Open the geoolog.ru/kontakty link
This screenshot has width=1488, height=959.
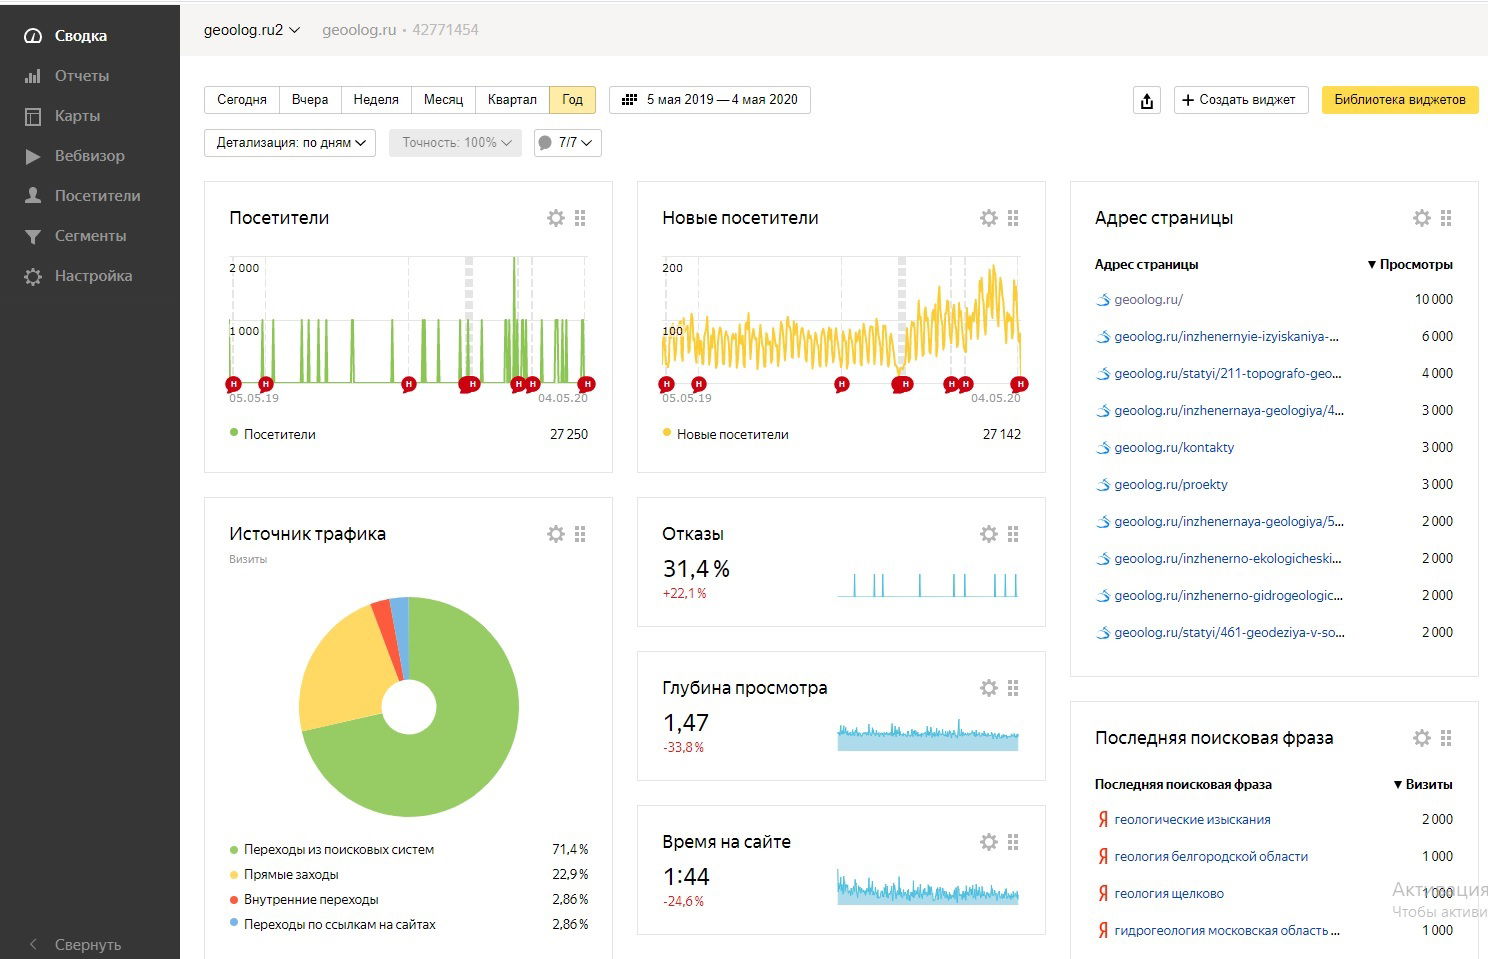pyautogui.click(x=1174, y=448)
